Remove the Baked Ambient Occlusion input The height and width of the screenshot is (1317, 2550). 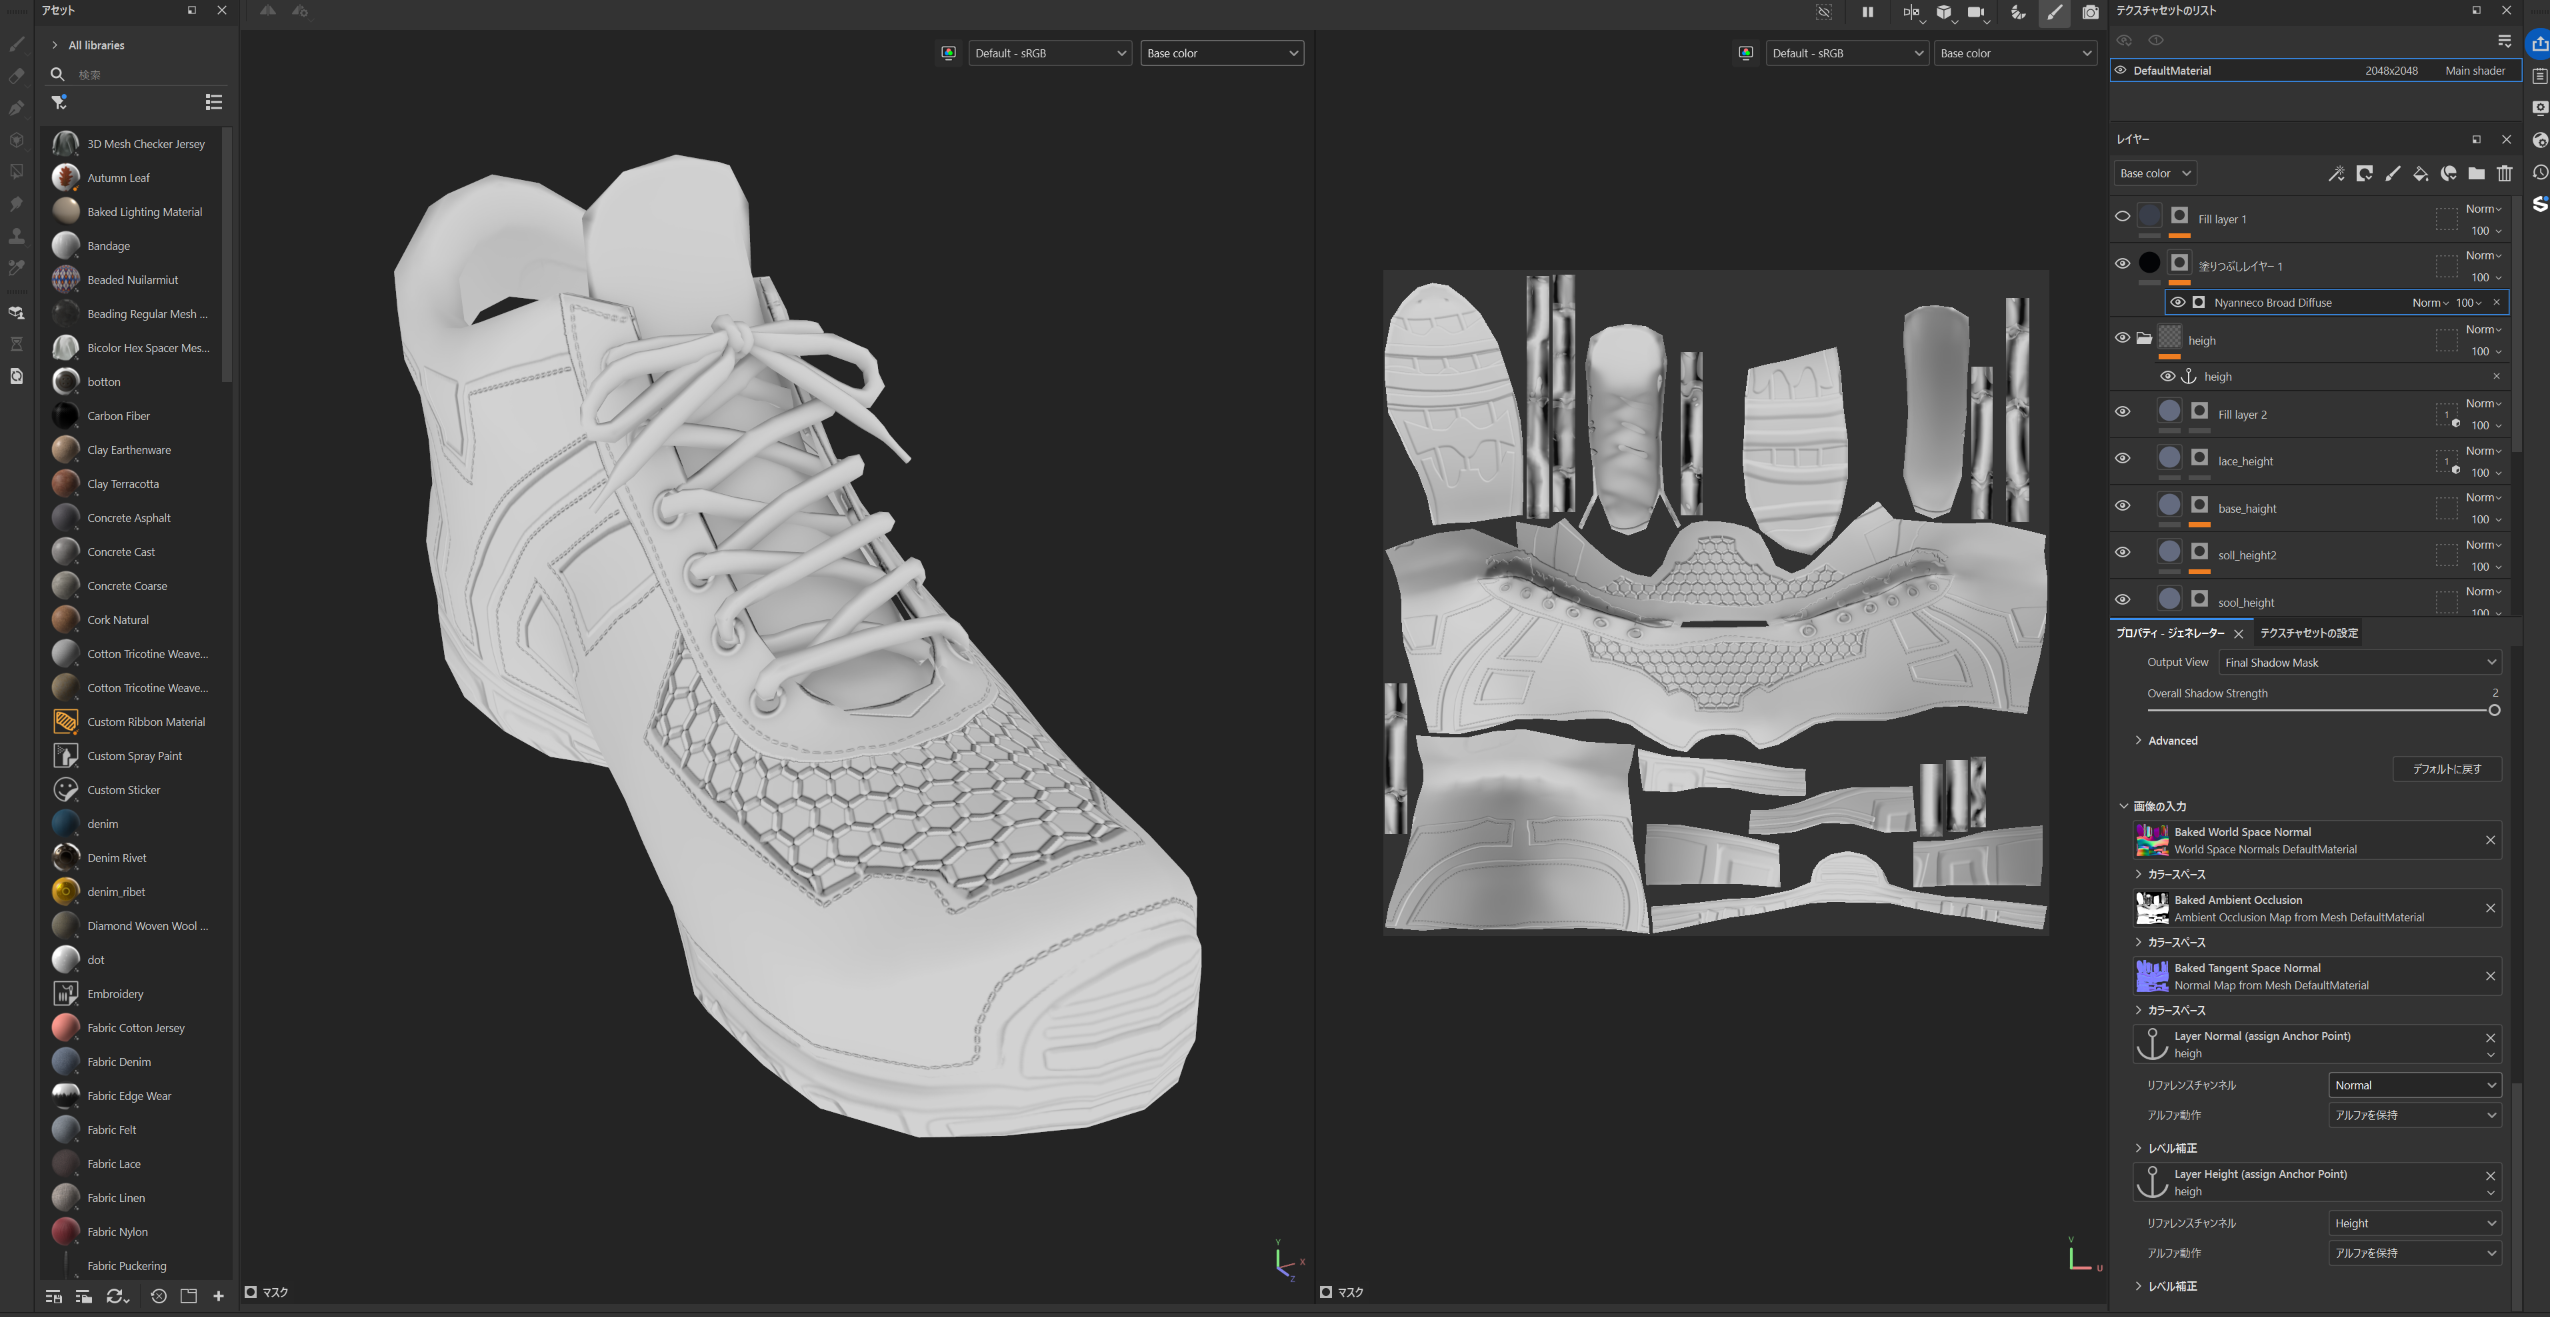[2490, 908]
